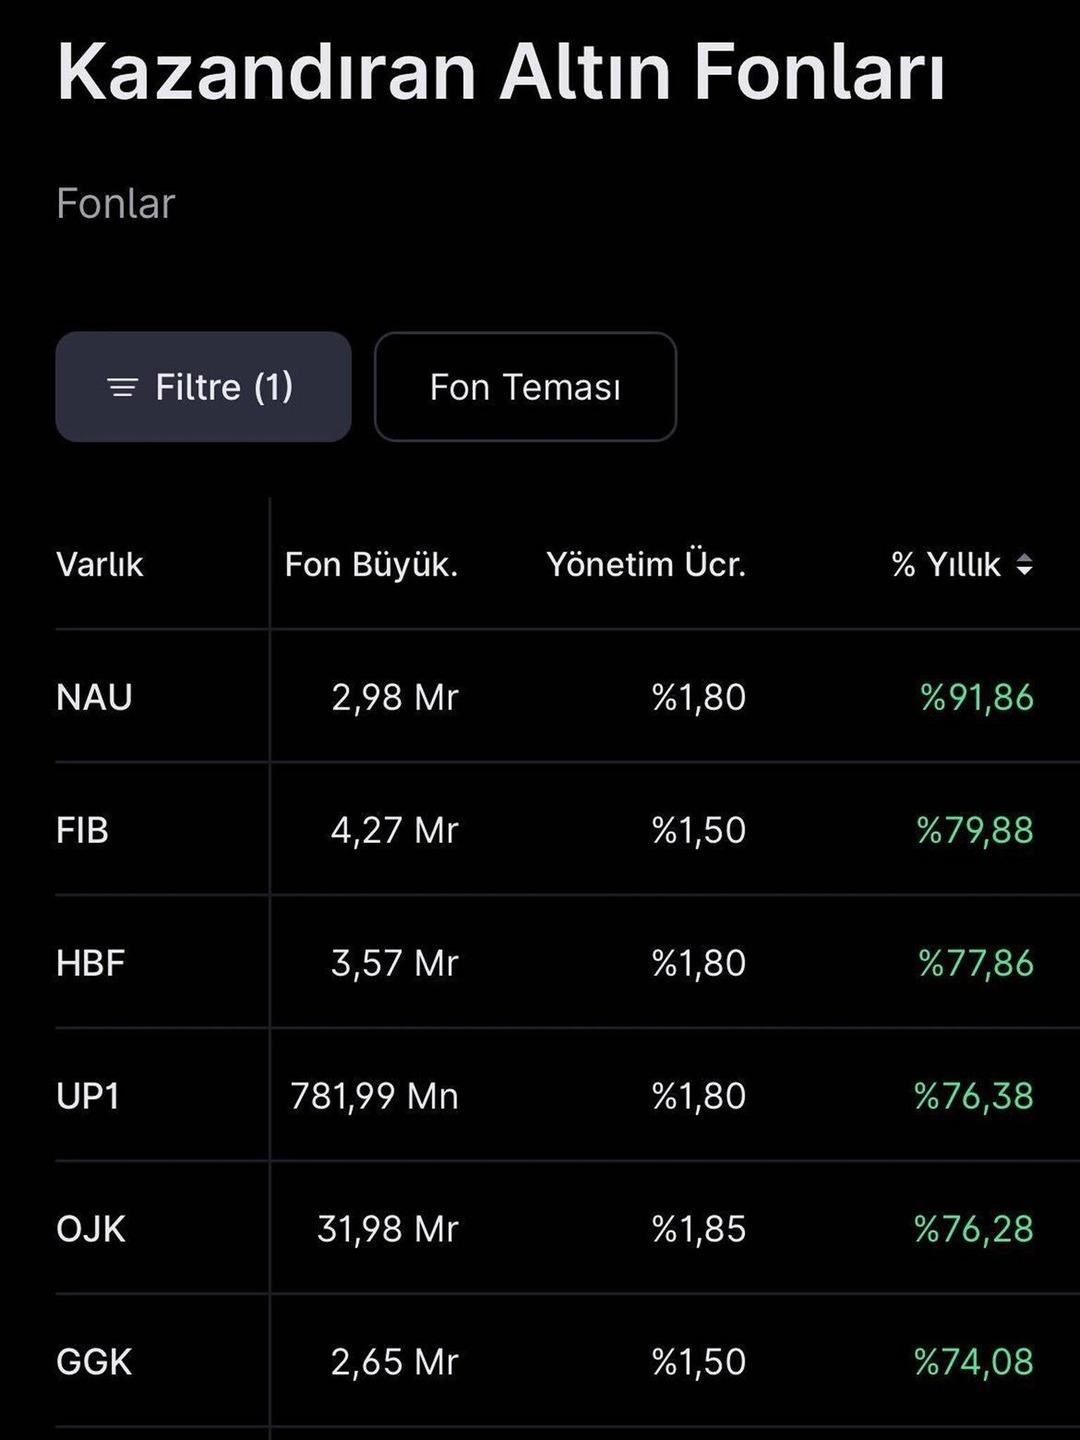Click FIB yearly return %79,88
1080x1440 pixels.
[975, 830]
